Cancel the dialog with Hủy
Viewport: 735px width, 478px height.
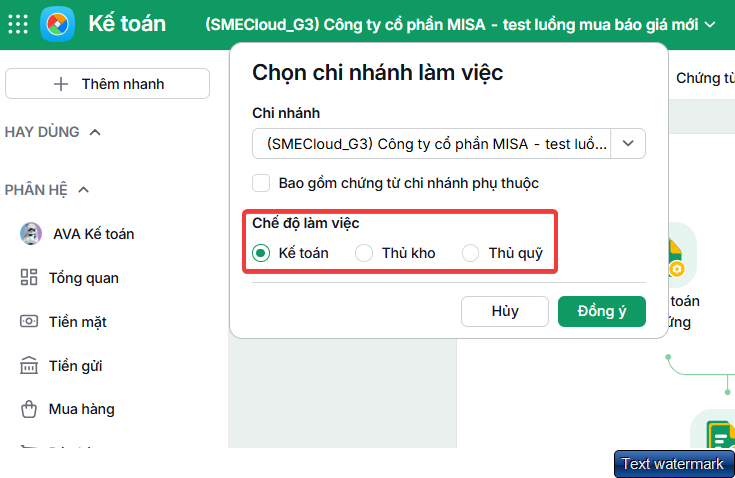pyautogui.click(x=505, y=311)
